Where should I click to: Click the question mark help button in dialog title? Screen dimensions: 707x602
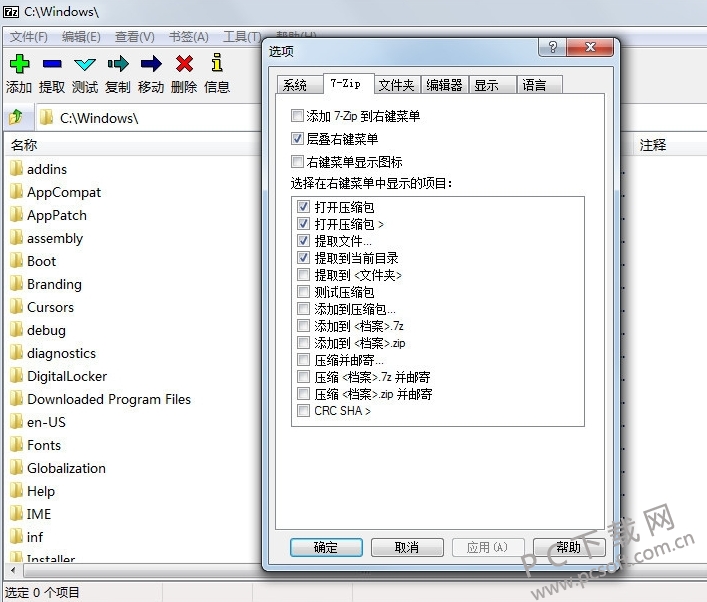(552, 47)
